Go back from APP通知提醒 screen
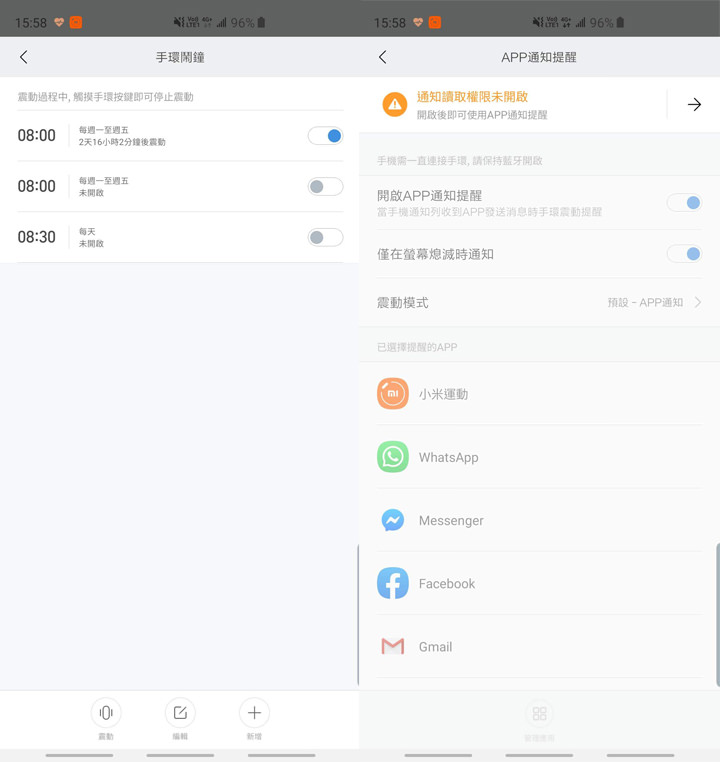 [383, 57]
